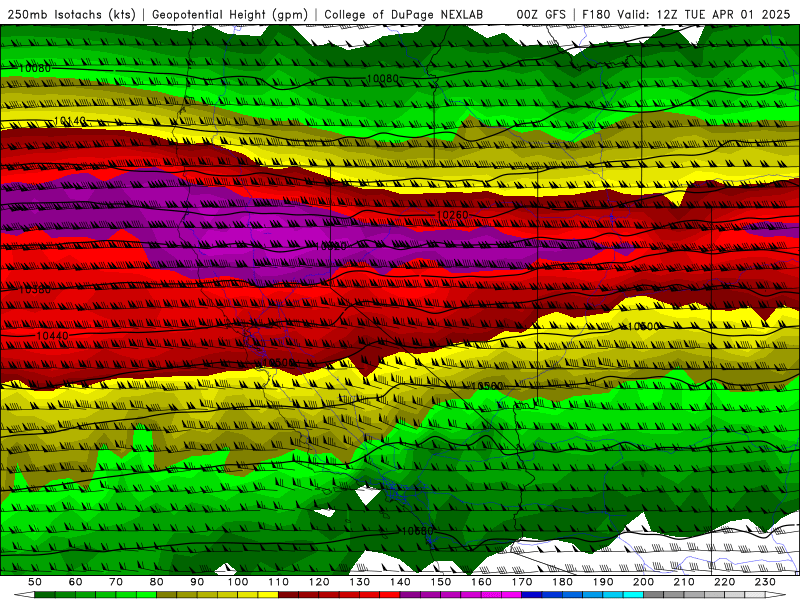Click the 10560 height contour label

point(487,386)
